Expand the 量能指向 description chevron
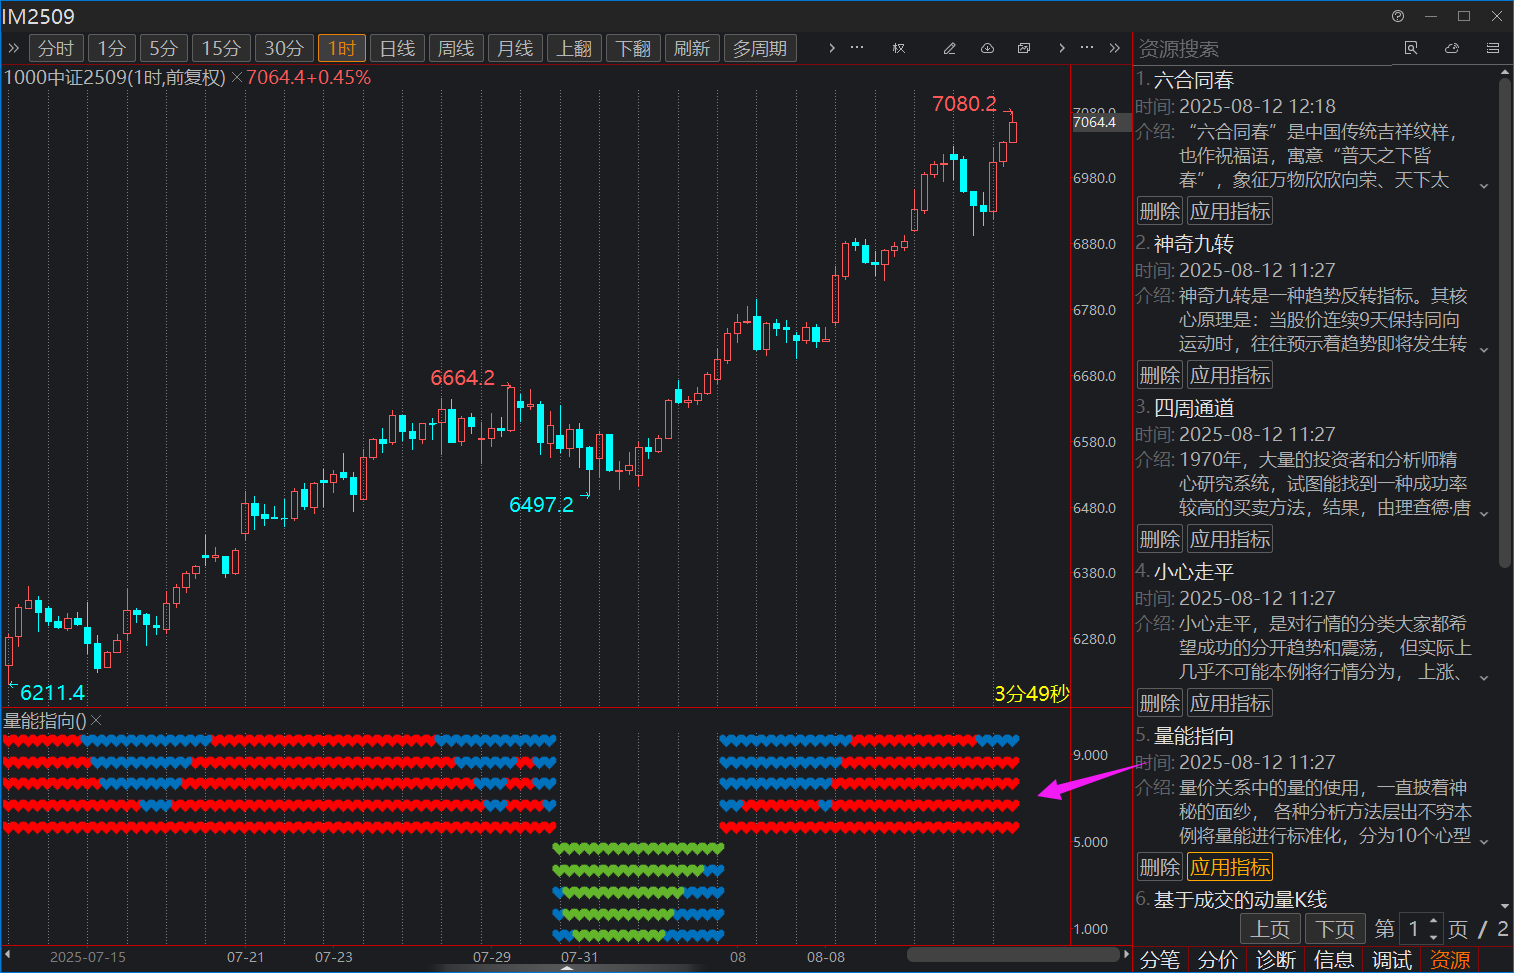1514x973 pixels. tap(1484, 841)
